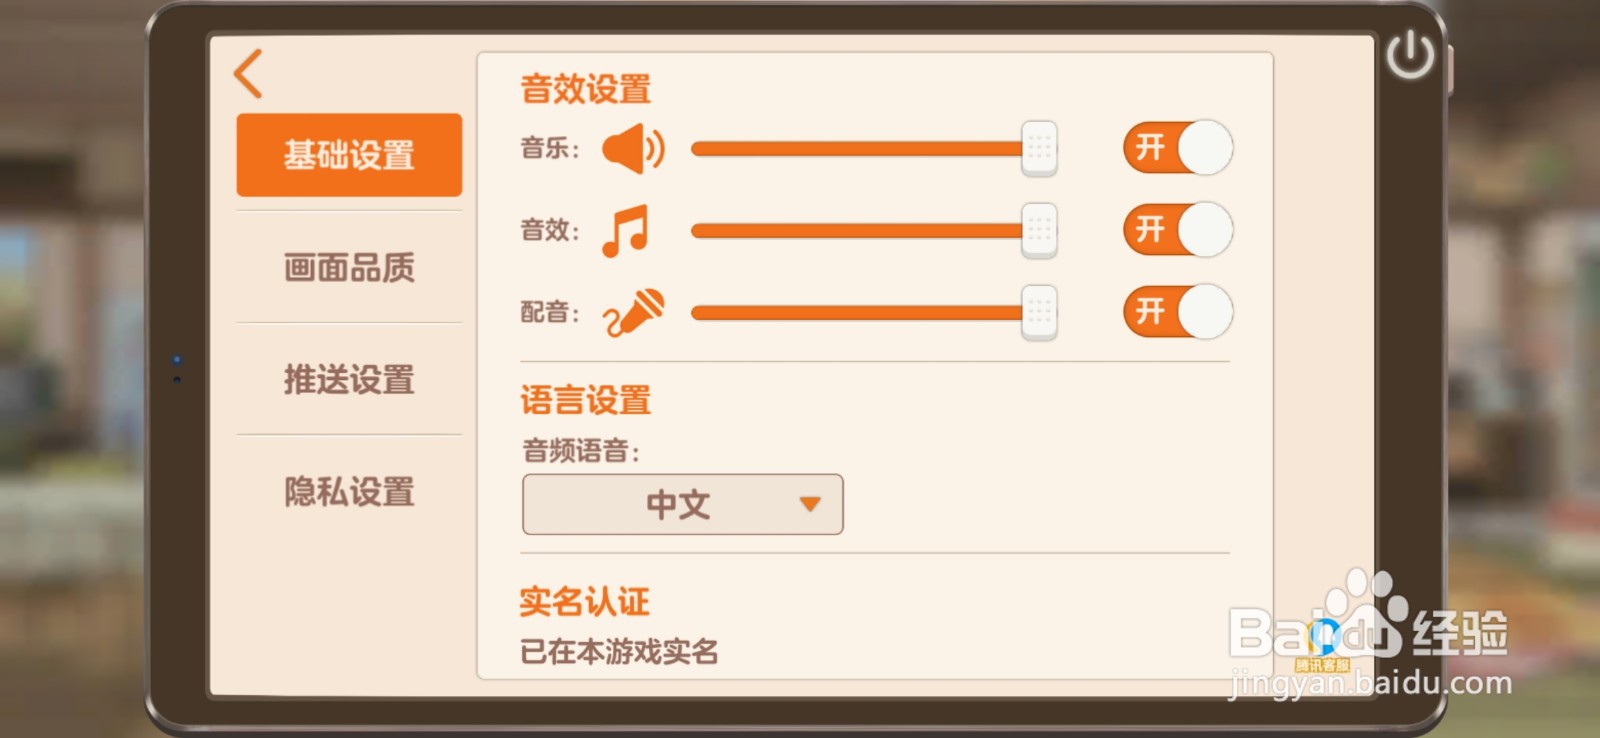
Task: Toggle the 配音 switch off
Action: pyautogui.click(x=1178, y=311)
